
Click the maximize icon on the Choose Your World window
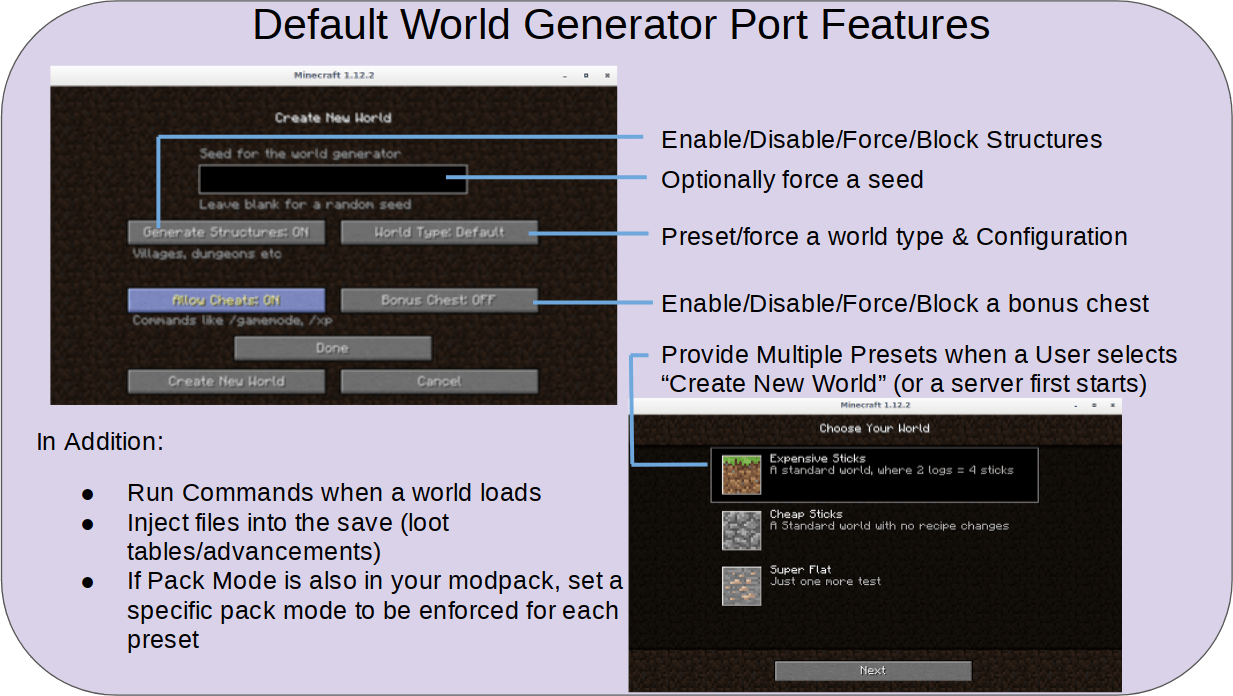[1094, 405]
